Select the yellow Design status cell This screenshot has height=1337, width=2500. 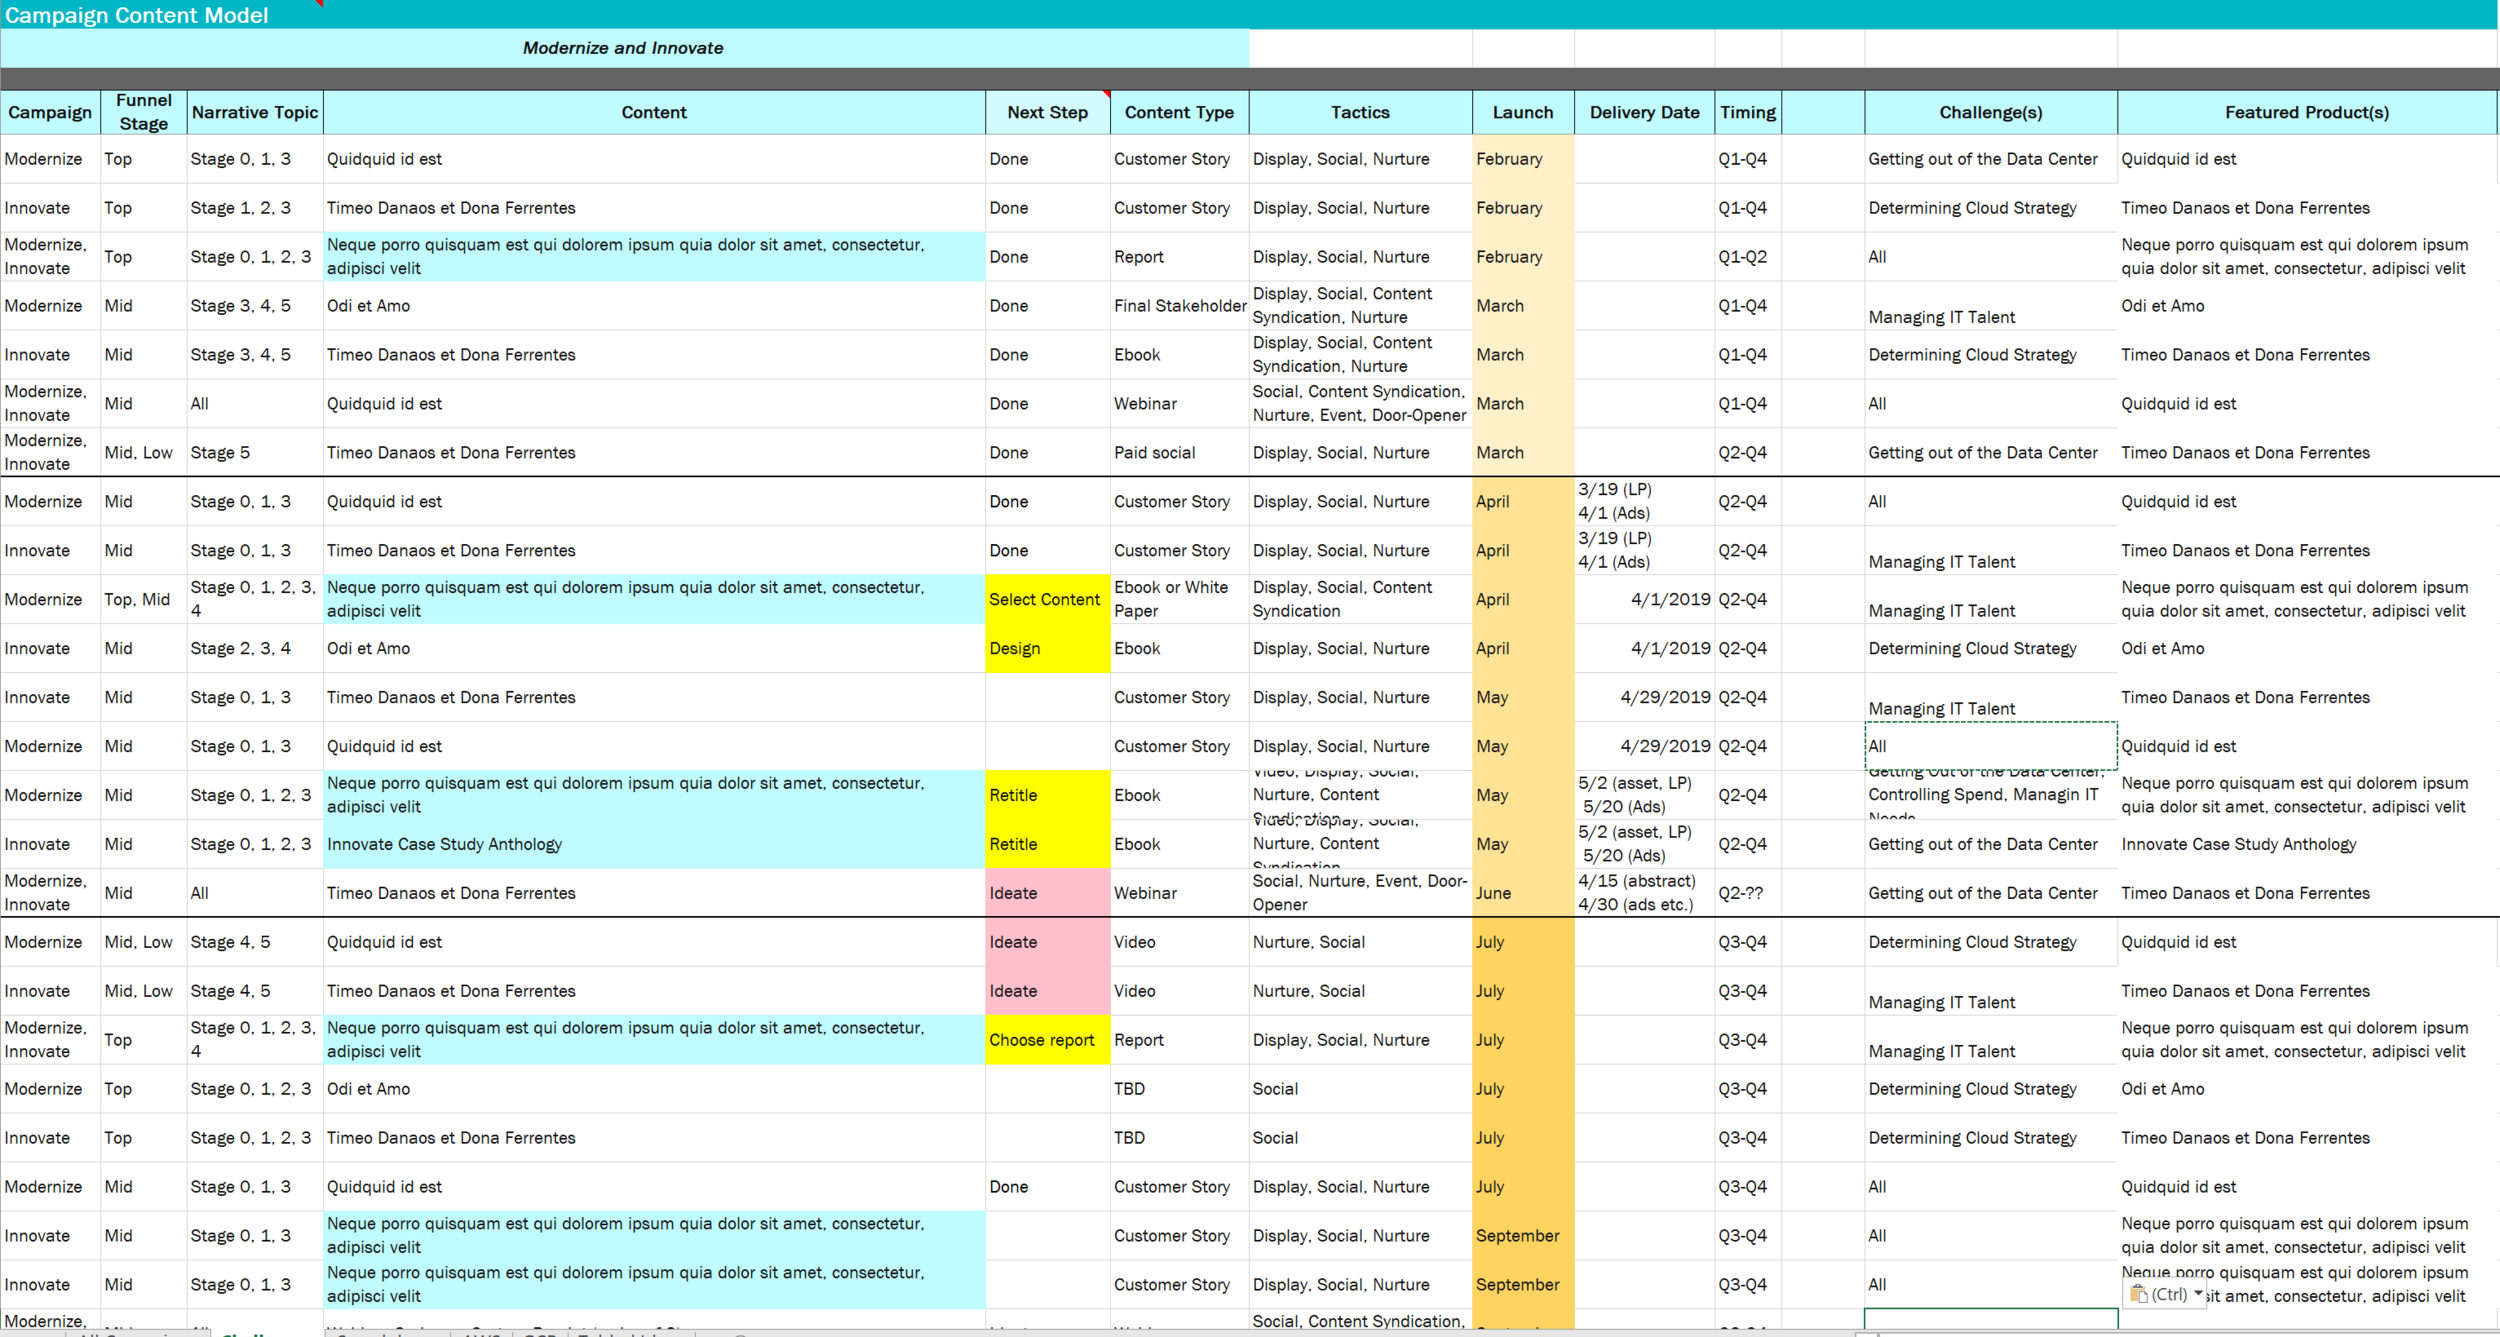[x=1046, y=648]
